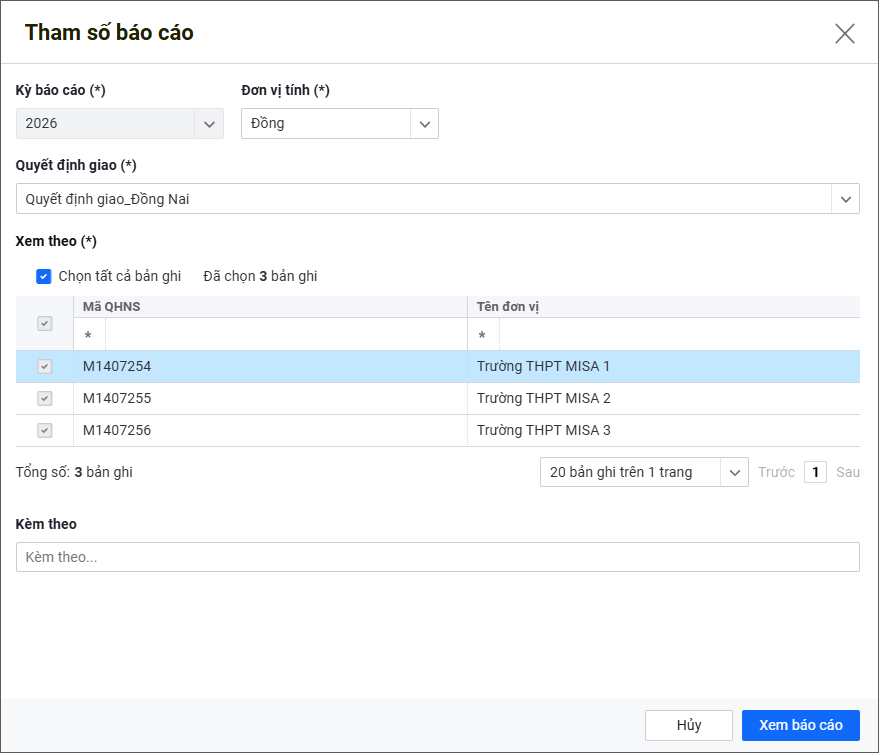
Task: Click the Kèm theo input field
Action: (x=437, y=557)
